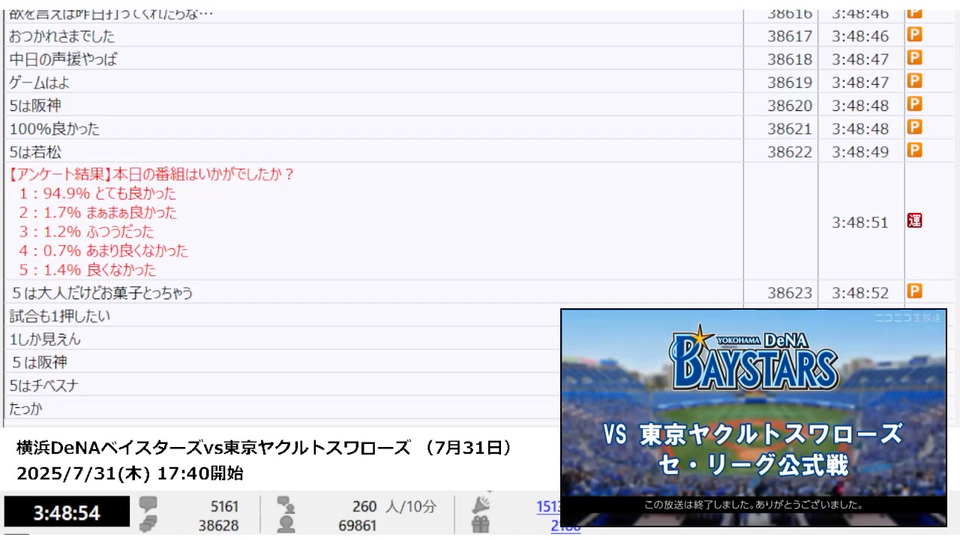Click the survey result line 1.4% 良くなかった
Viewport: 960px width, 540px height.
click(88, 269)
